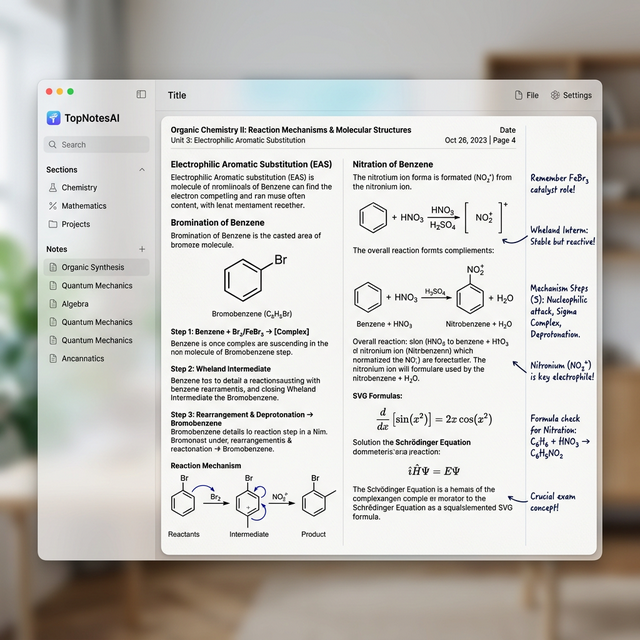Collapse the Sections list chevron

click(x=142, y=169)
